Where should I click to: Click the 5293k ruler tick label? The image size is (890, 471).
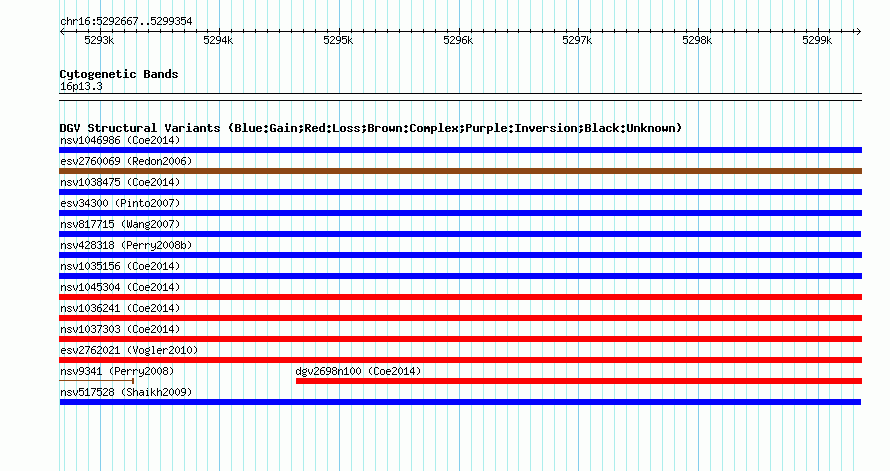point(99,40)
